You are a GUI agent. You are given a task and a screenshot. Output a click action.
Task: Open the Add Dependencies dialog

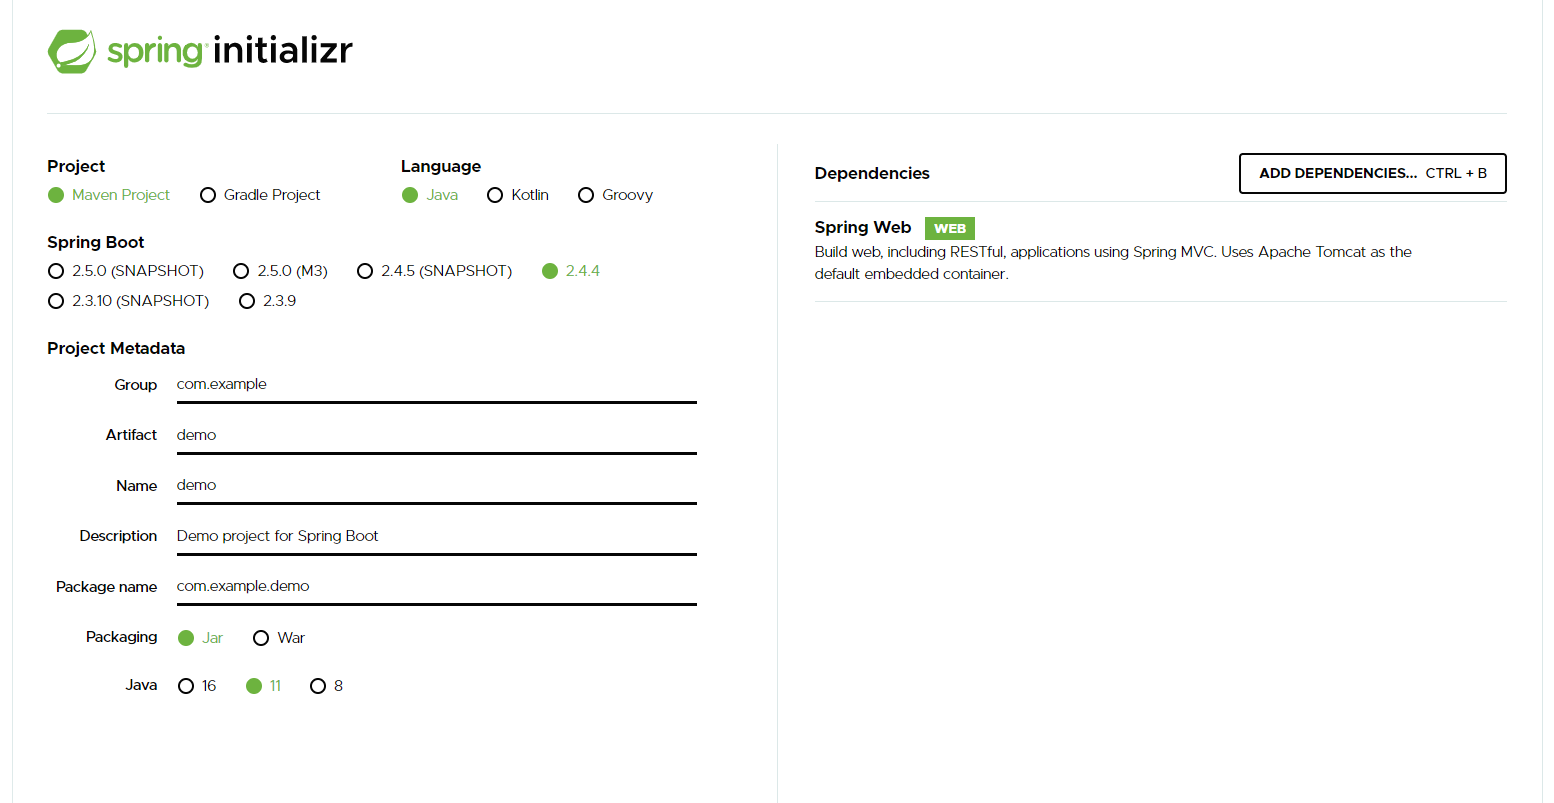point(1372,173)
